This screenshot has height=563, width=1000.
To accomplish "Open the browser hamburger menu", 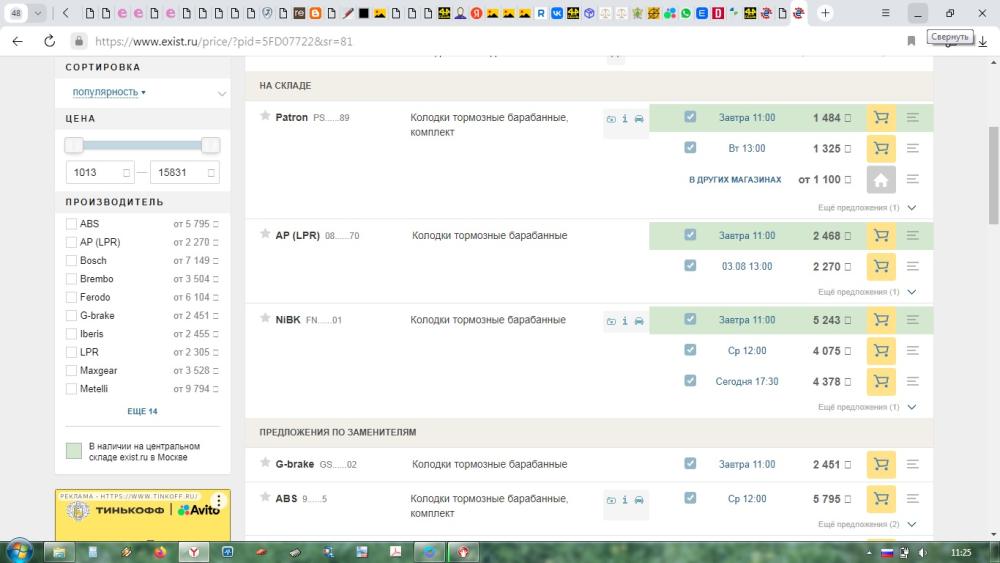I will [885, 13].
